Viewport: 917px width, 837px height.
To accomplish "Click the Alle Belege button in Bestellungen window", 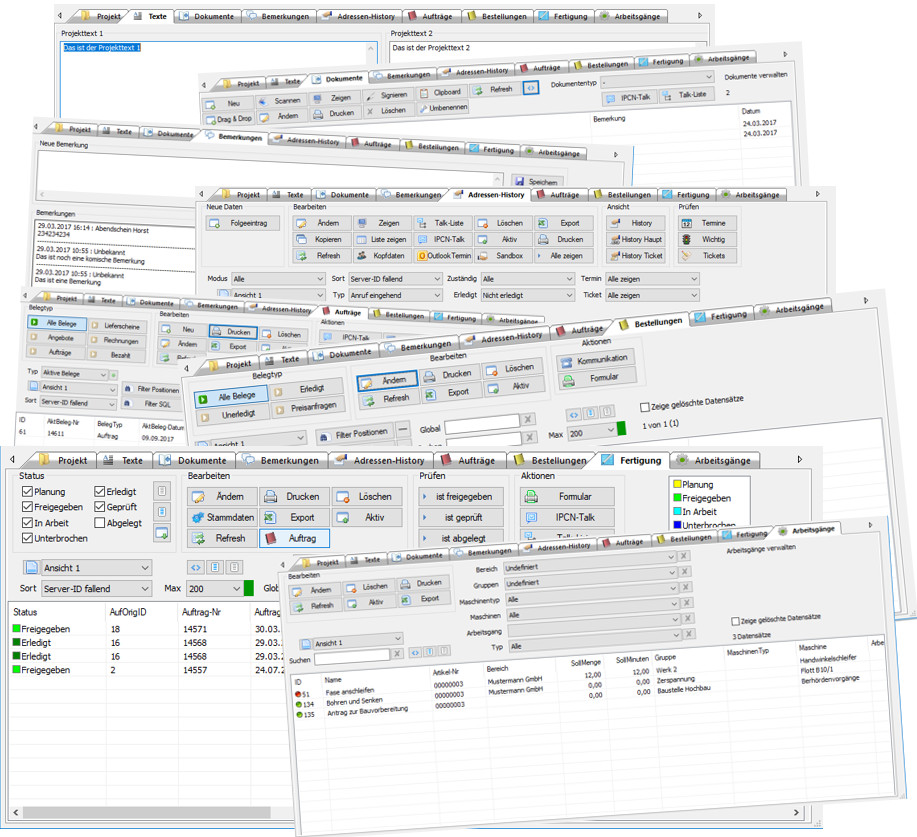I will (x=230, y=398).
